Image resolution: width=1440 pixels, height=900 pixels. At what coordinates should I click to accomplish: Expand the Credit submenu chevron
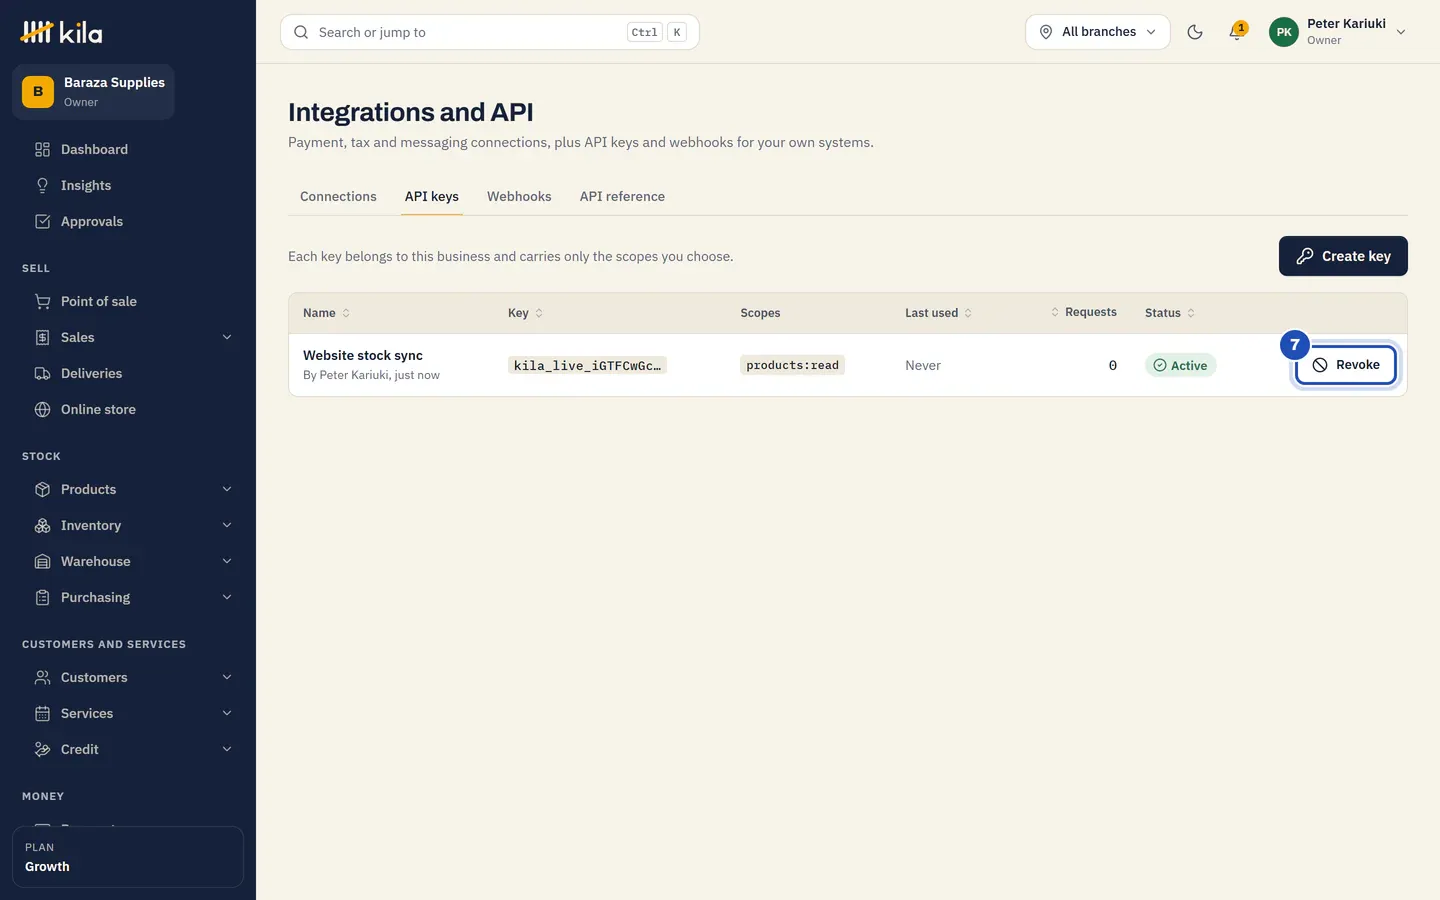pyautogui.click(x=227, y=749)
